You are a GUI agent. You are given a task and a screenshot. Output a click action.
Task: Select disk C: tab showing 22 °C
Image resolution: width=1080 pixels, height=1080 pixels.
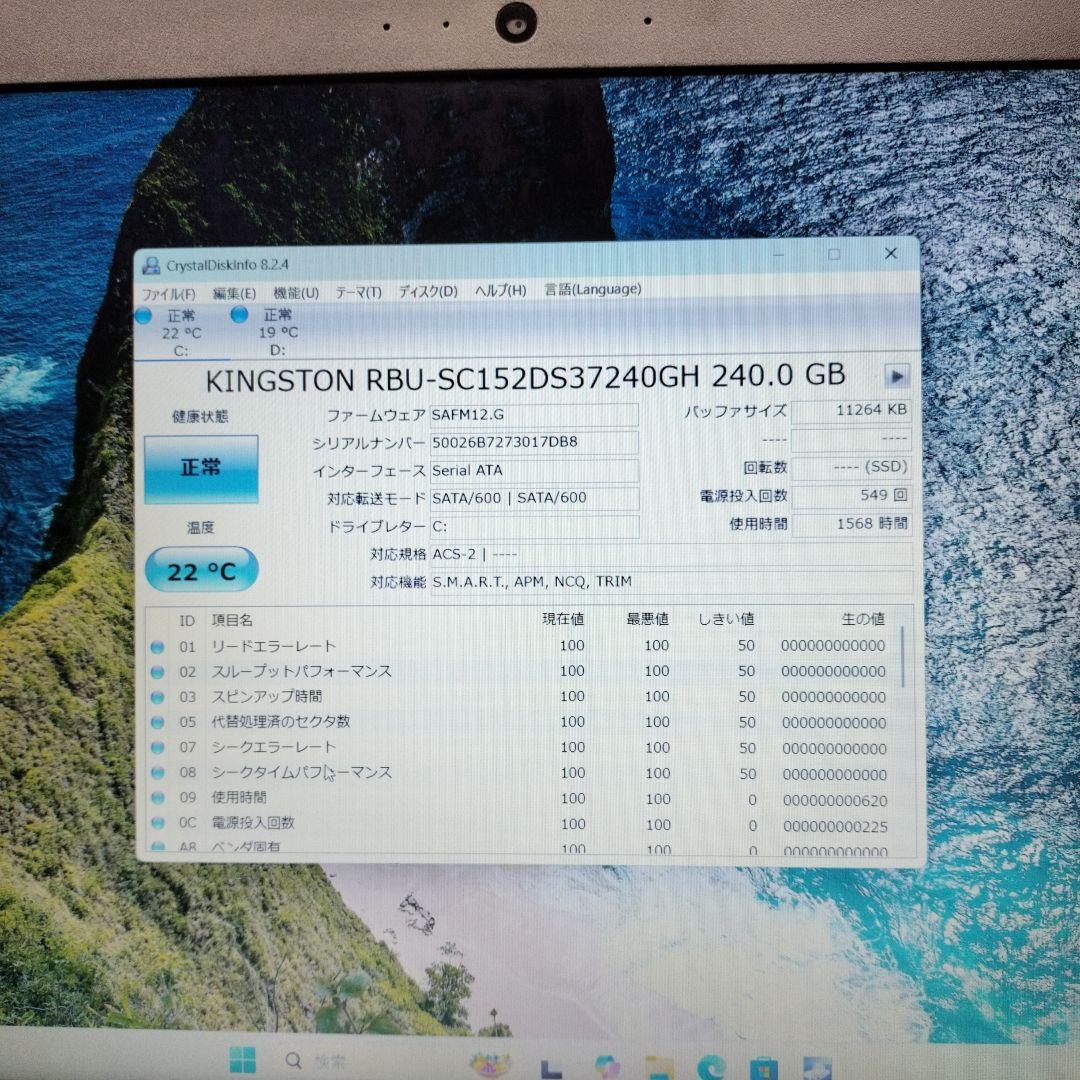tap(181, 333)
